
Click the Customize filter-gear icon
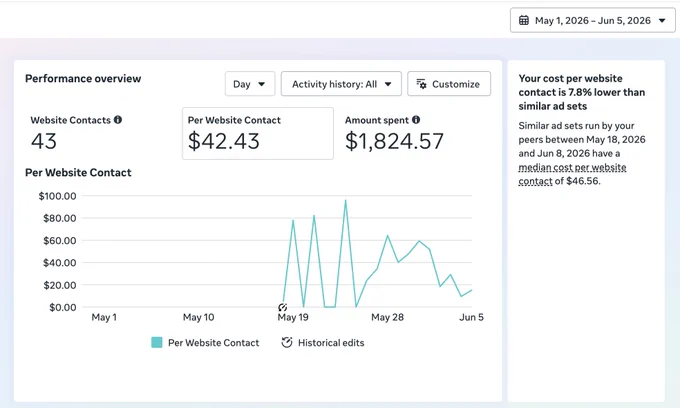pyautogui.click(x=421, y=84)
